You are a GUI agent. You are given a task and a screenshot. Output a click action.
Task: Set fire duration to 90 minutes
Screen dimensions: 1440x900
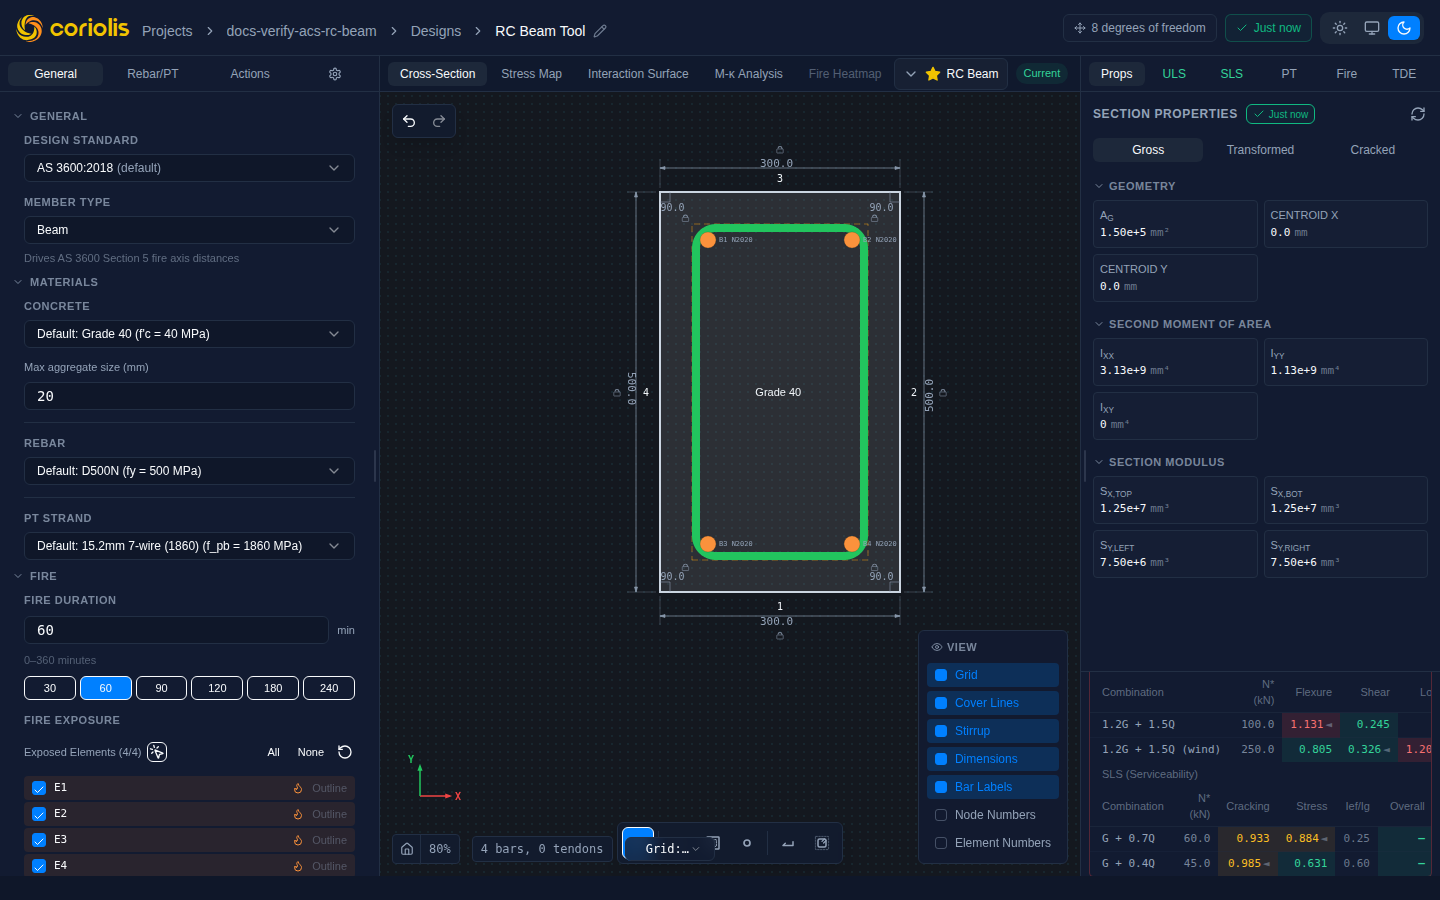[x=161, y=688]
